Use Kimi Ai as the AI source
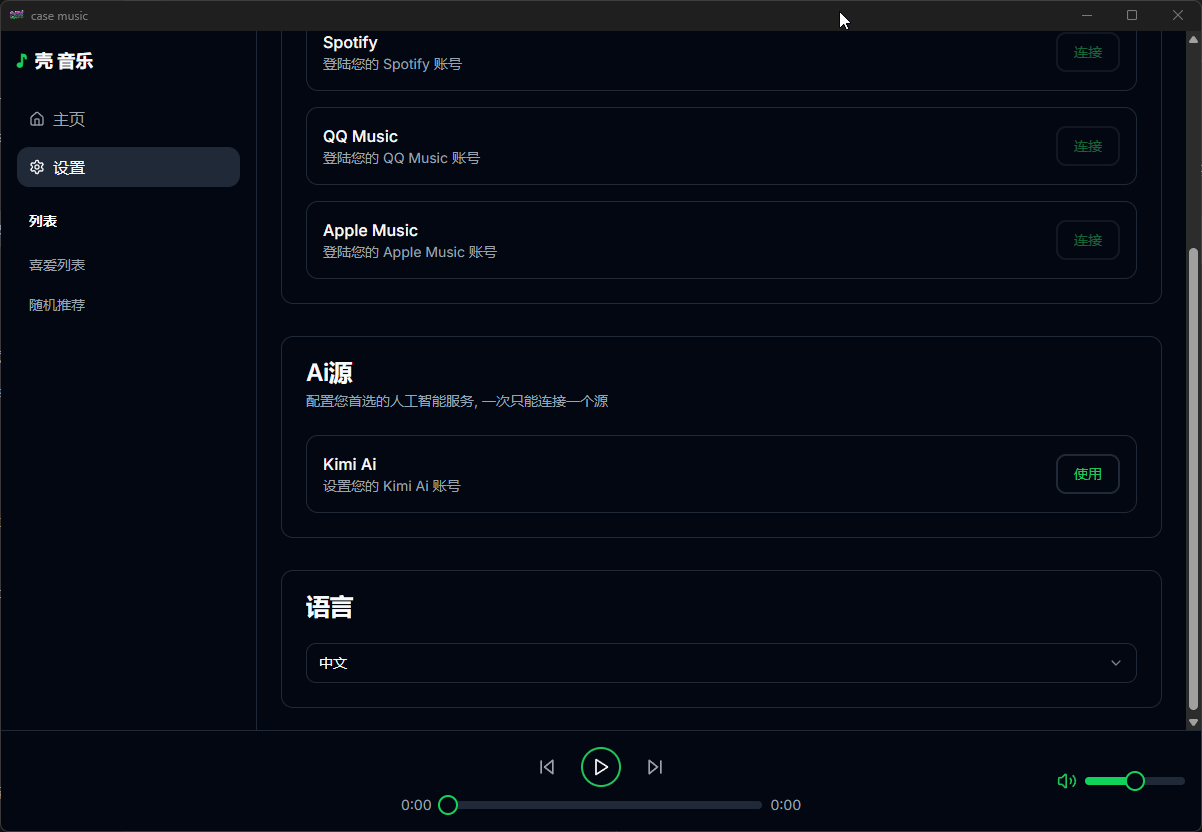The image size is (1202, 832). click(1087, 474)
